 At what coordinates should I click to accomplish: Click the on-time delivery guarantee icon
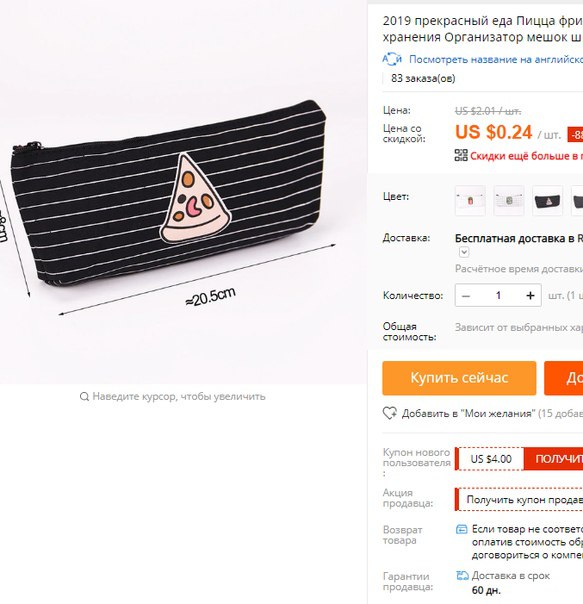coord(462,575)
